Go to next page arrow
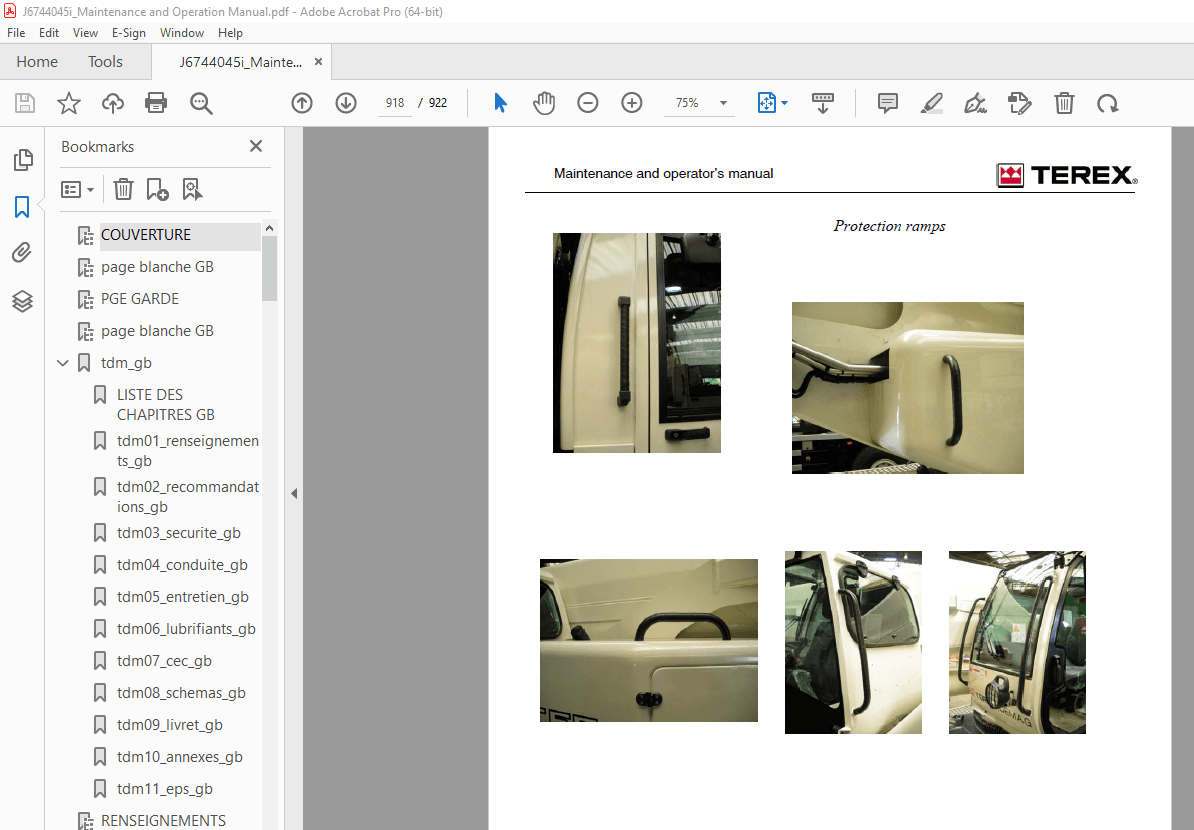Image resolution: width=1194 pixels, height=830 pixels. tap(346, 103)
